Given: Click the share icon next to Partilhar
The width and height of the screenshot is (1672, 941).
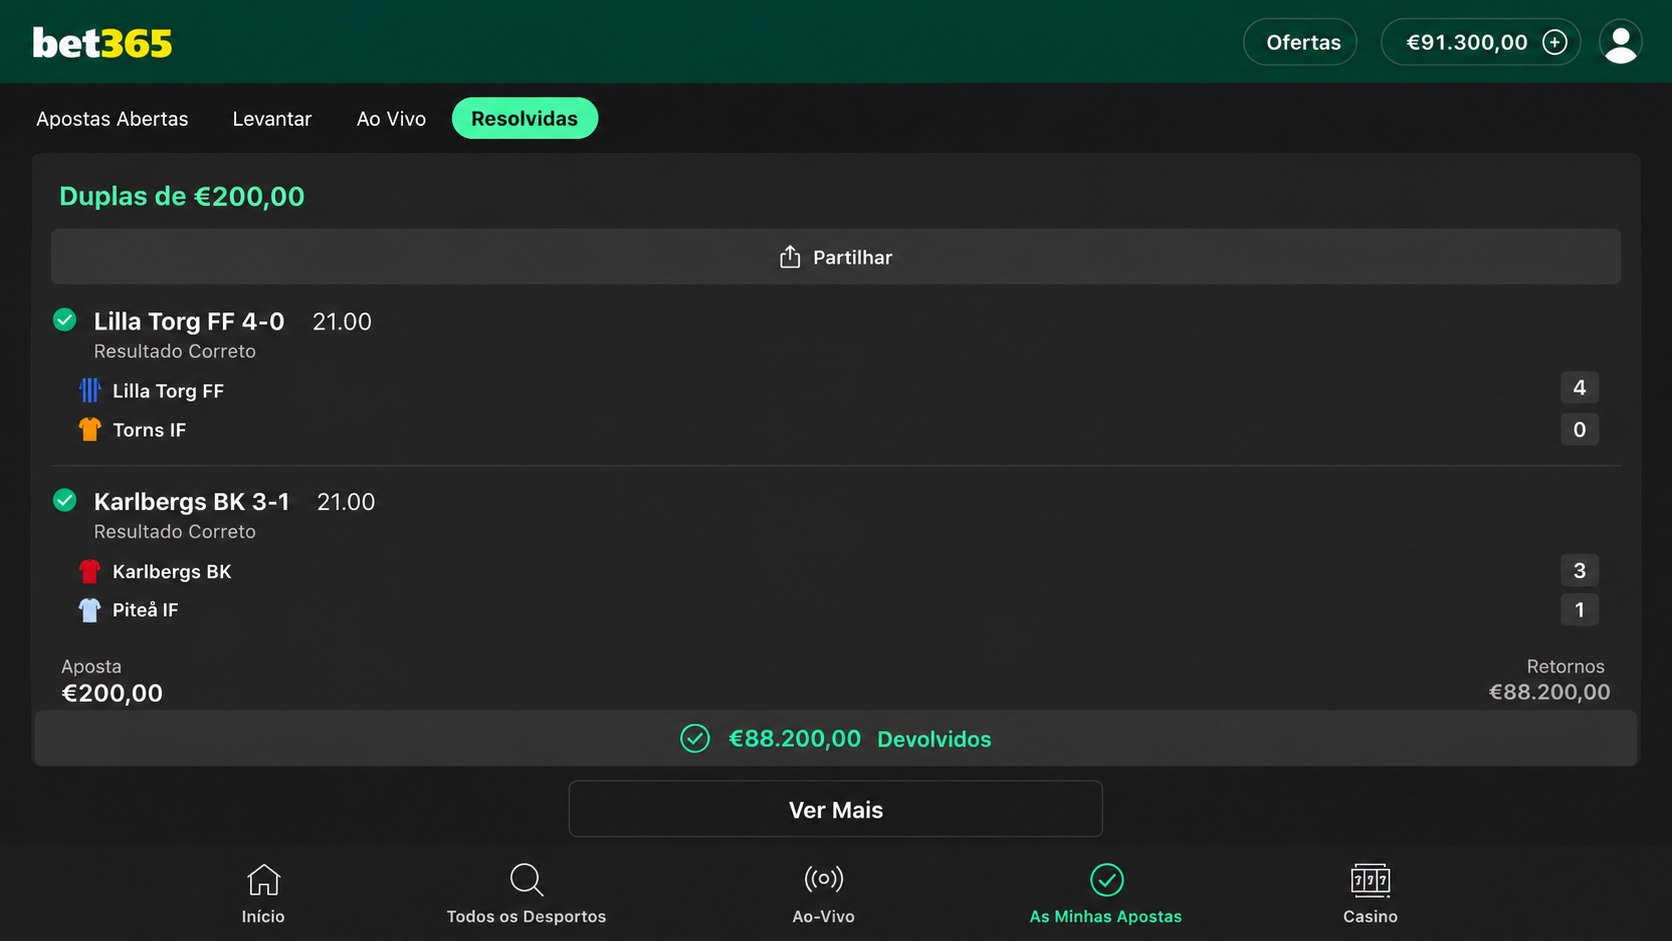Looking at the screenshot, I should tap(790, 257).
